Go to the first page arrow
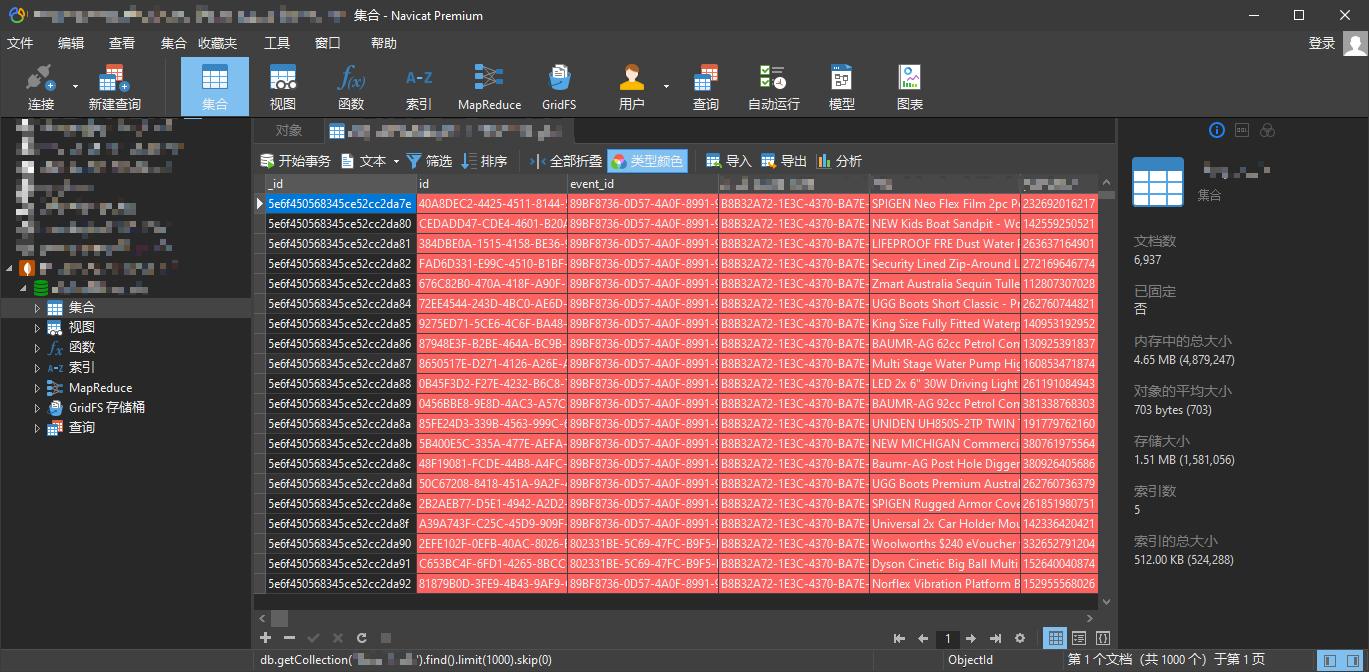 (899, 638)
